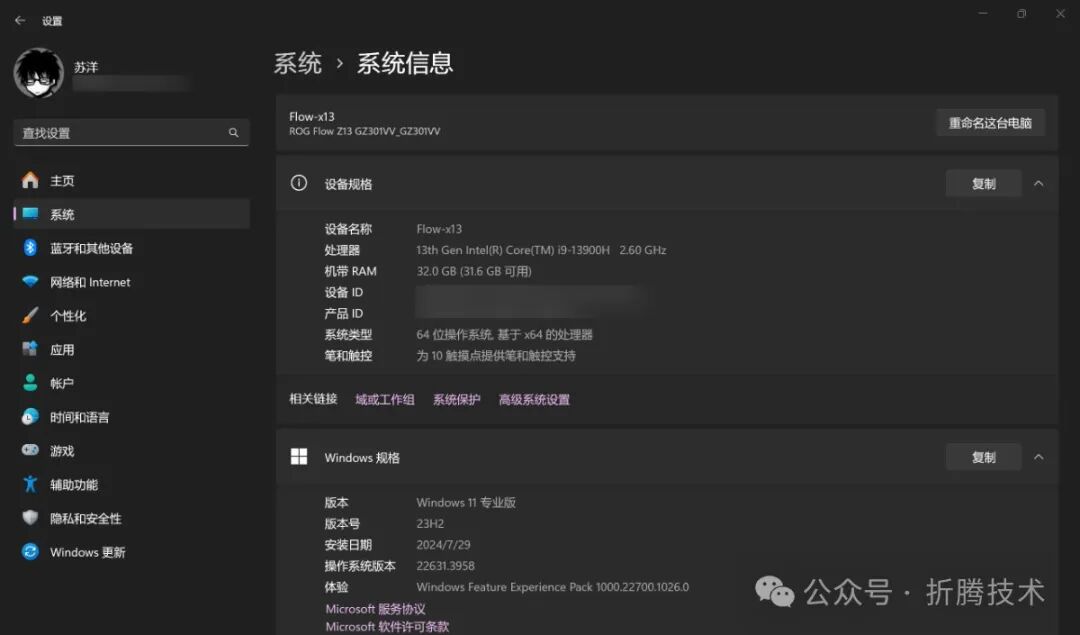Open 游戏 settings in sidebar
The image size is (1080, 635).
pos(131,450)
